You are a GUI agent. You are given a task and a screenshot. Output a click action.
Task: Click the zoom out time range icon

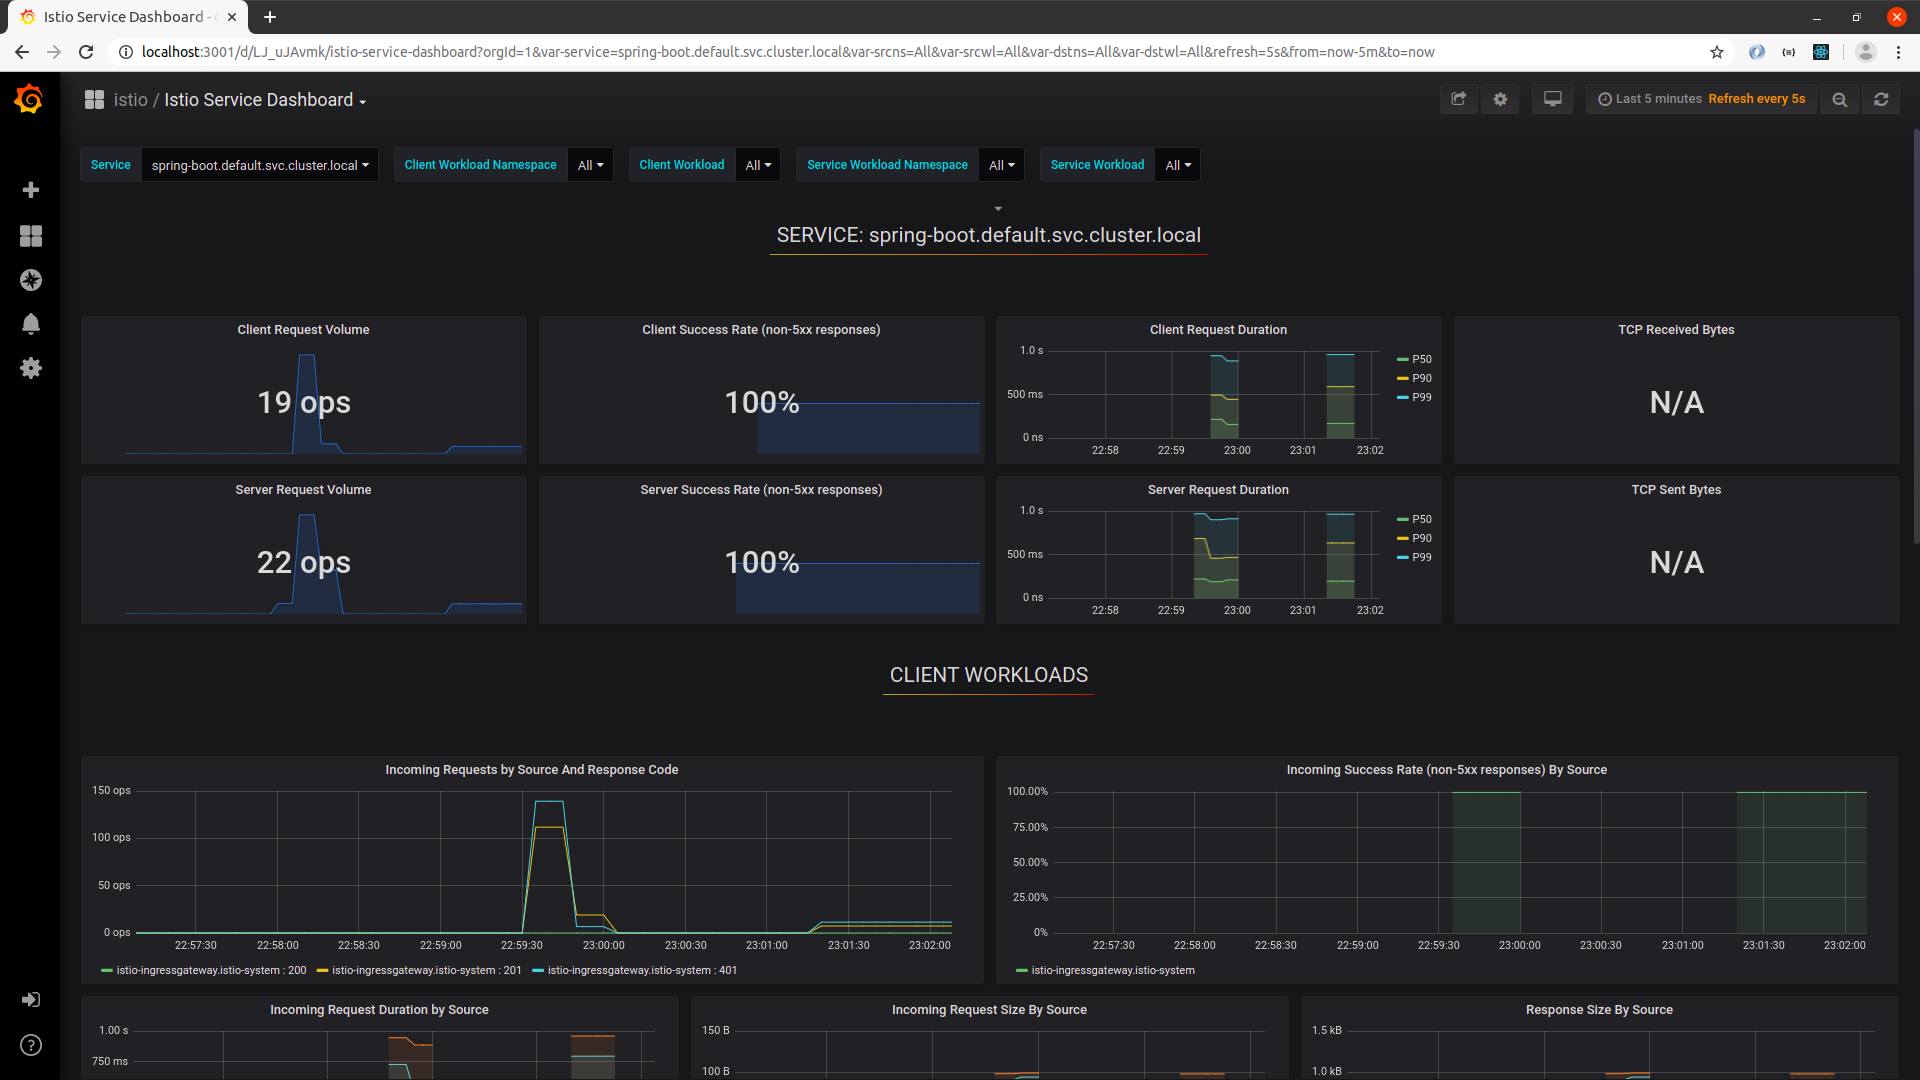1839,99
